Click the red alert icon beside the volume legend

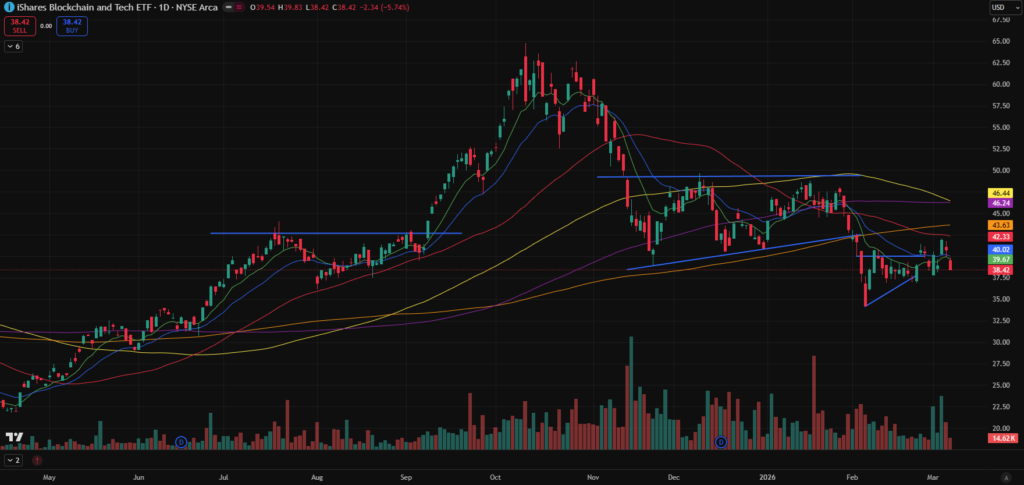coord(35,461)
